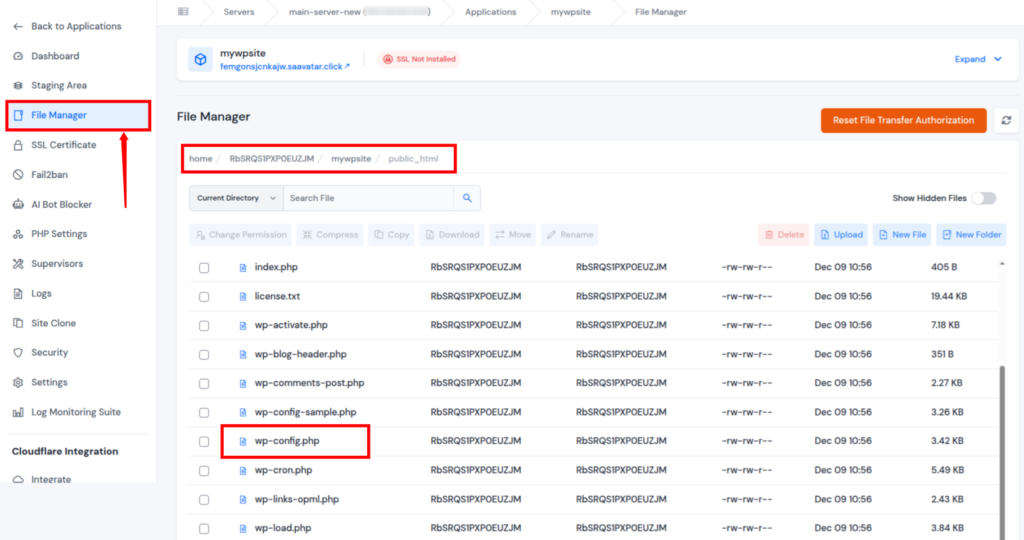Tick the checkbox for wp-links-opml.php

coord(204,500)
